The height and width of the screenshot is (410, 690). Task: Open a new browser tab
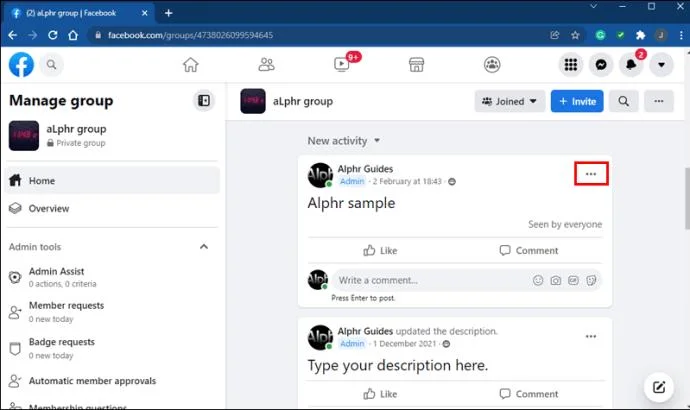[x=169, y=13]
